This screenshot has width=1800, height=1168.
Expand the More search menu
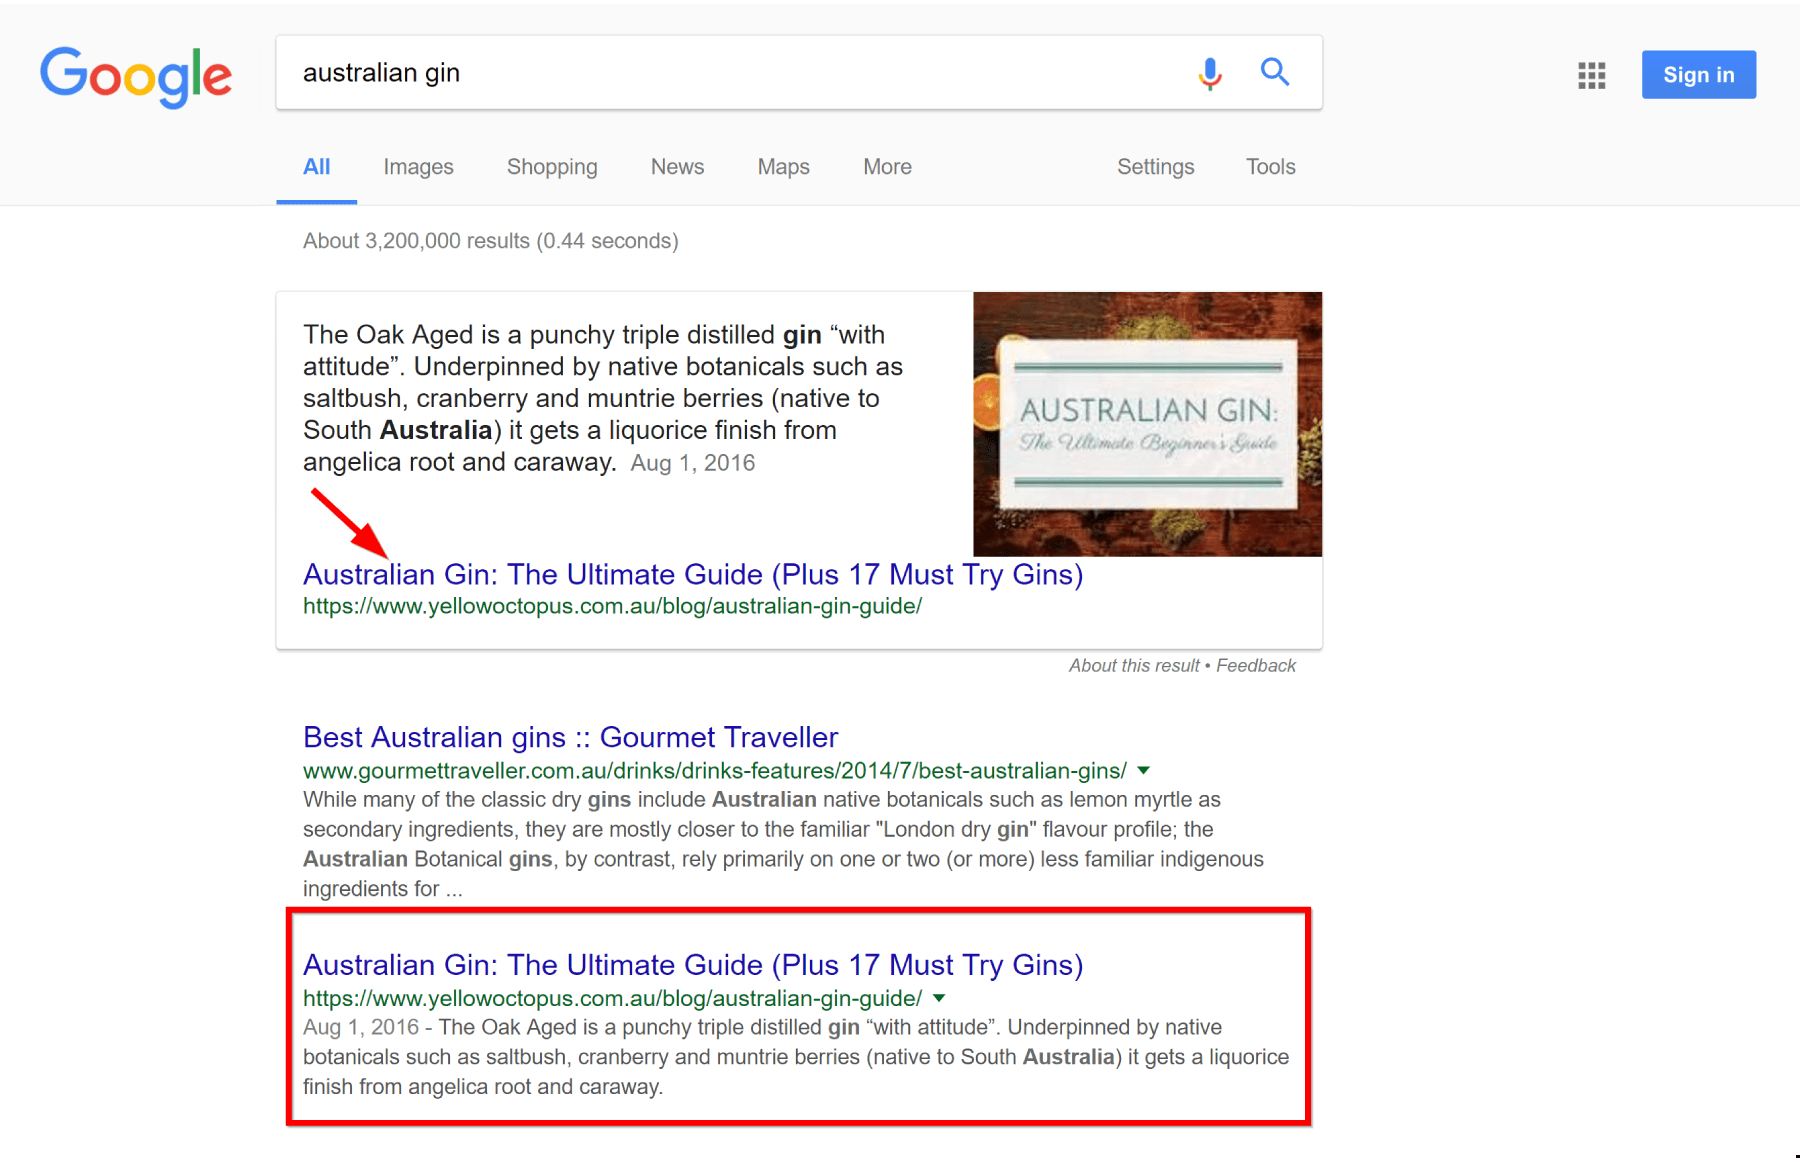(x=887, y=167)
